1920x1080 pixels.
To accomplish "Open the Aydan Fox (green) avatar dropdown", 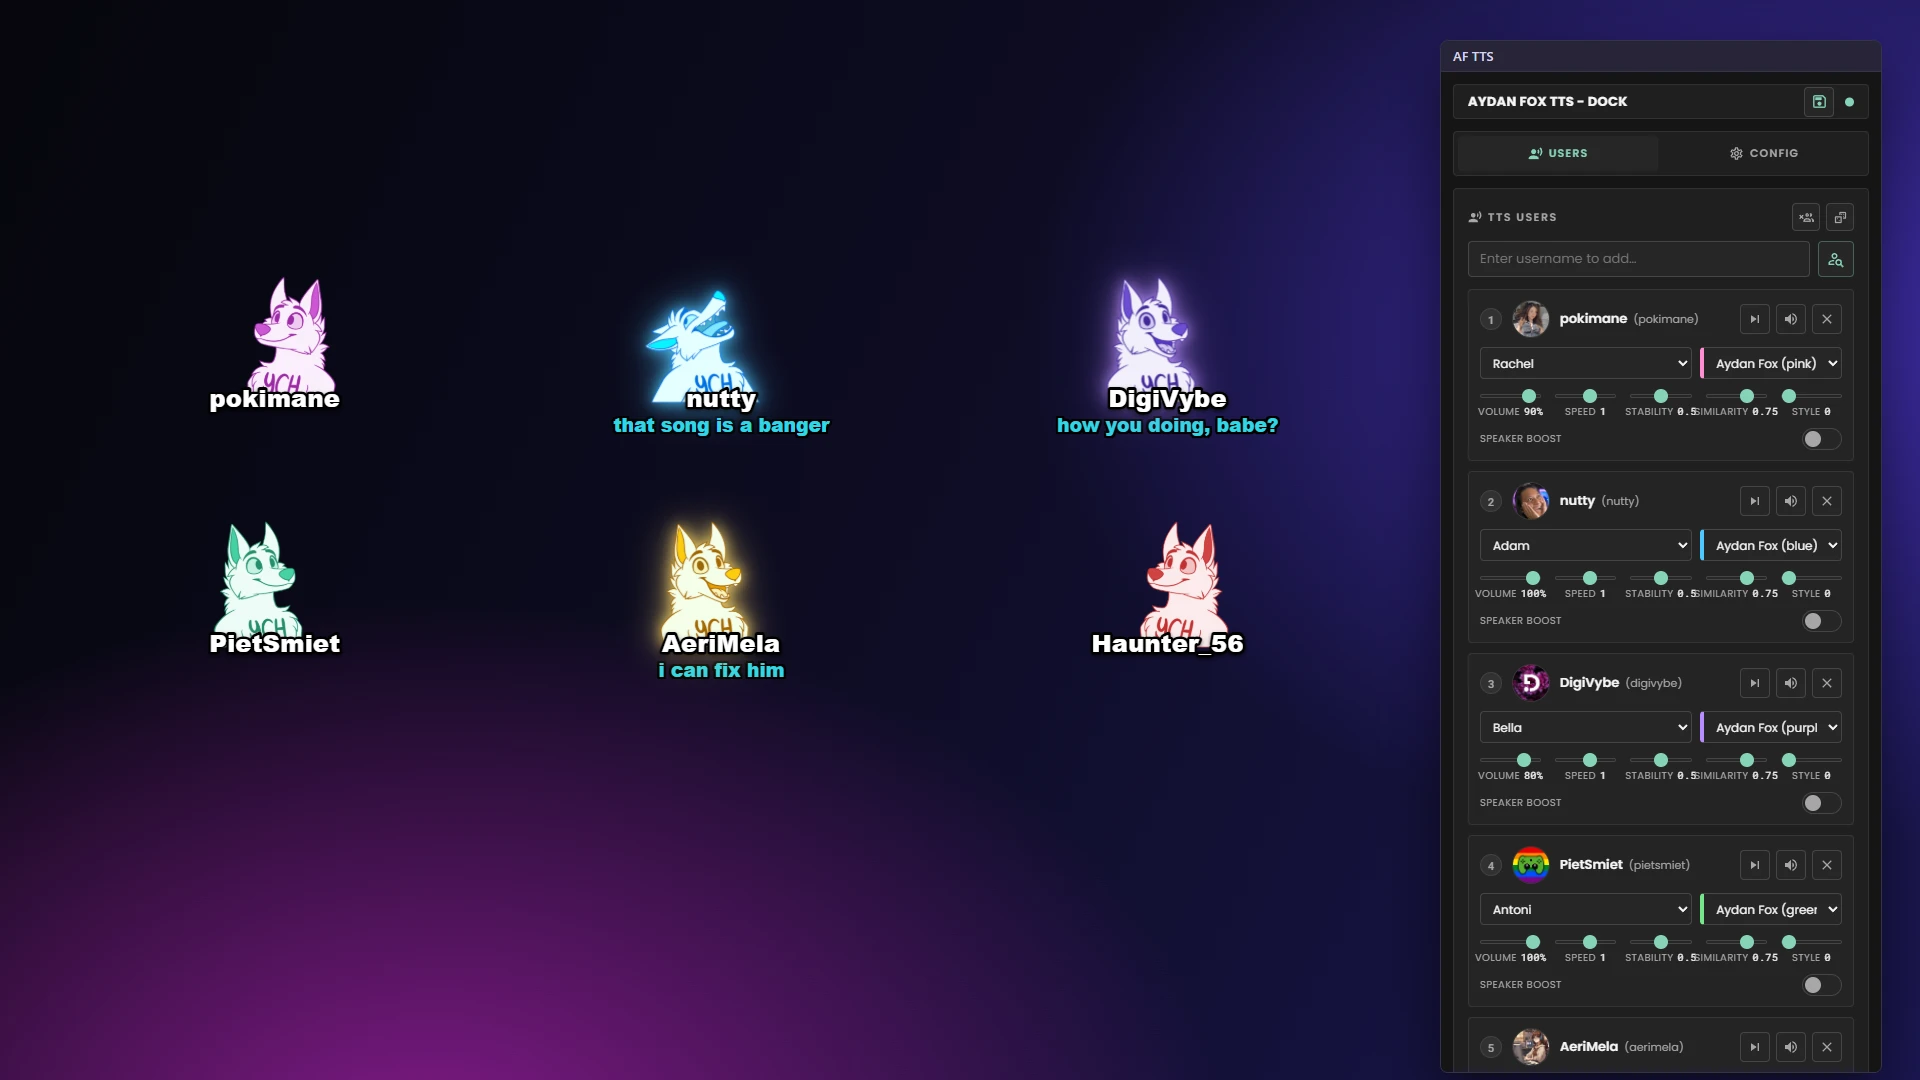I will point(1772,910).
